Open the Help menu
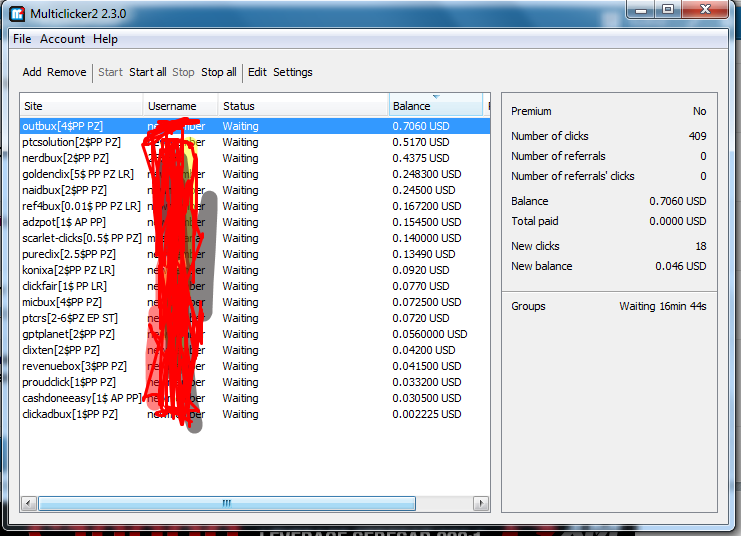 [x=105, y=39]
